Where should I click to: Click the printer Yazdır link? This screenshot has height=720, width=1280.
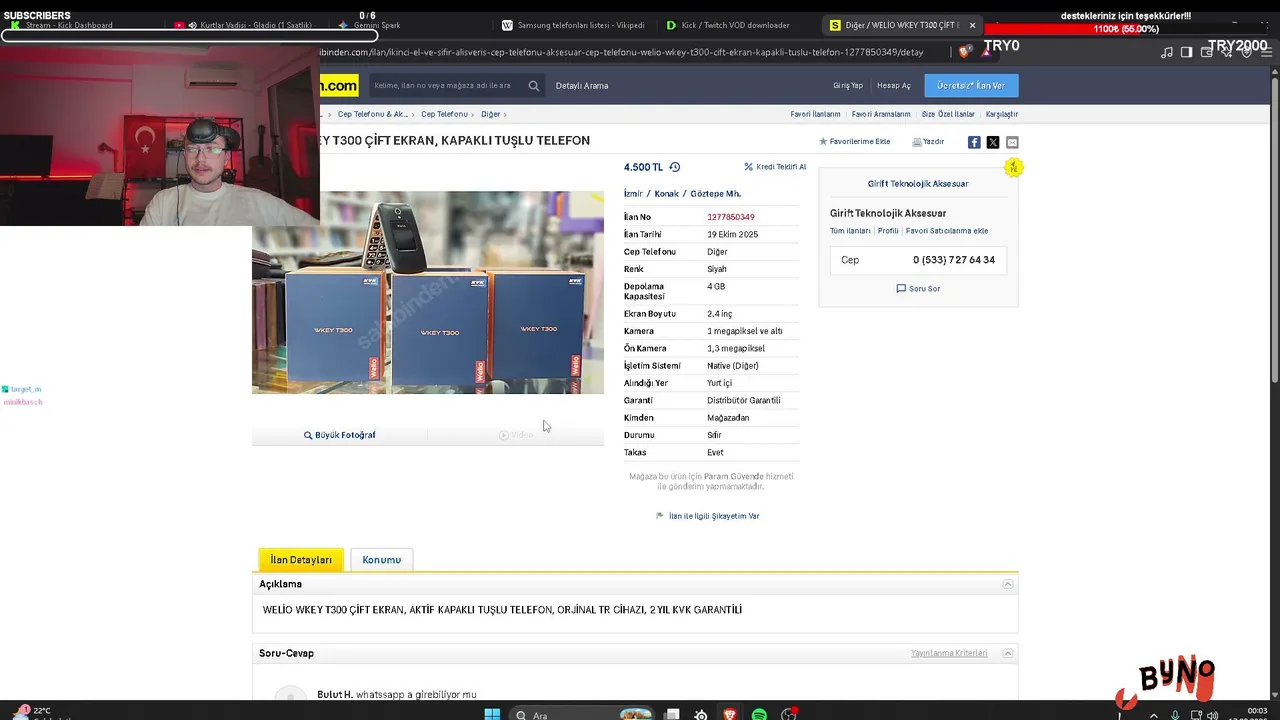click(x=928, y=142)
